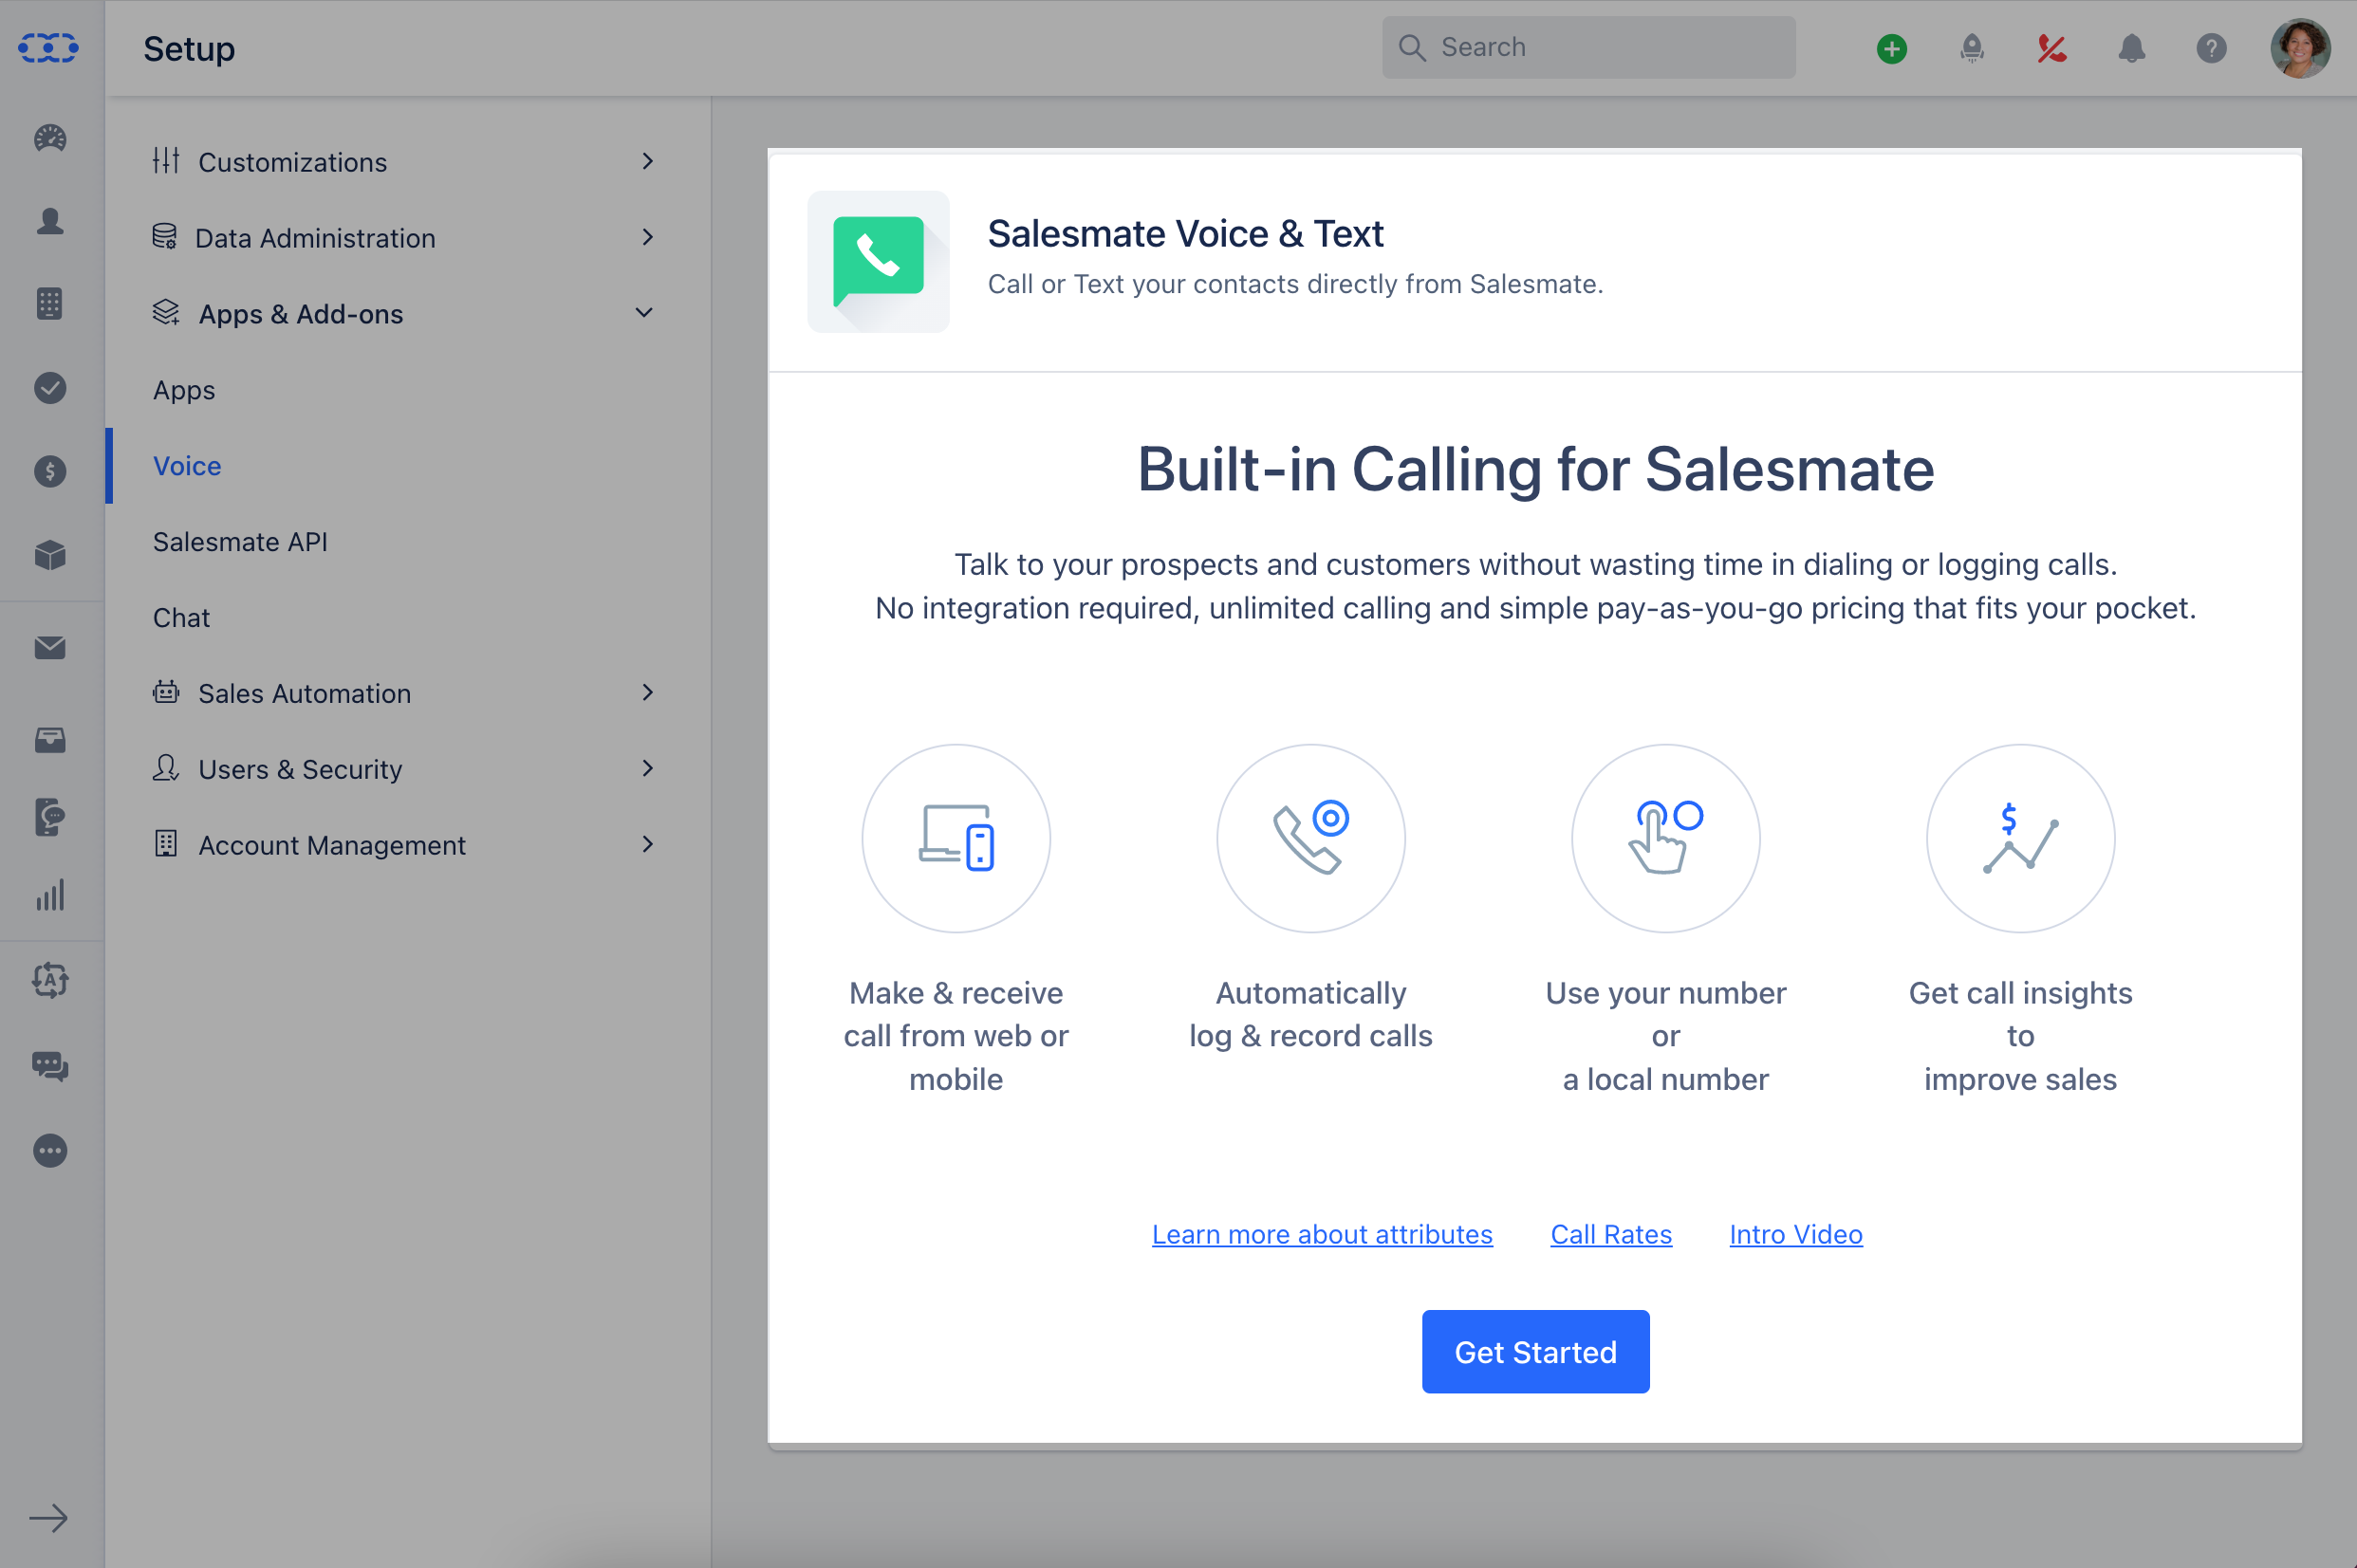Open the help question mark icon
Image resolution: width=2357 pixels, height=1568 pixels.
click(2212, 48)
